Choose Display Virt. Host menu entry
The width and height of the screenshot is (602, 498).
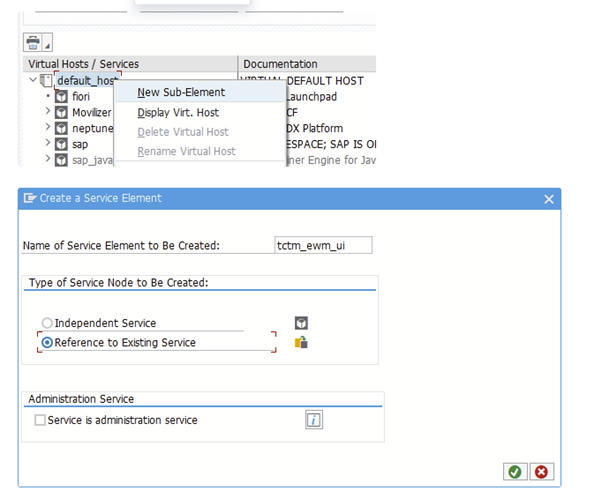click(178, 112)
